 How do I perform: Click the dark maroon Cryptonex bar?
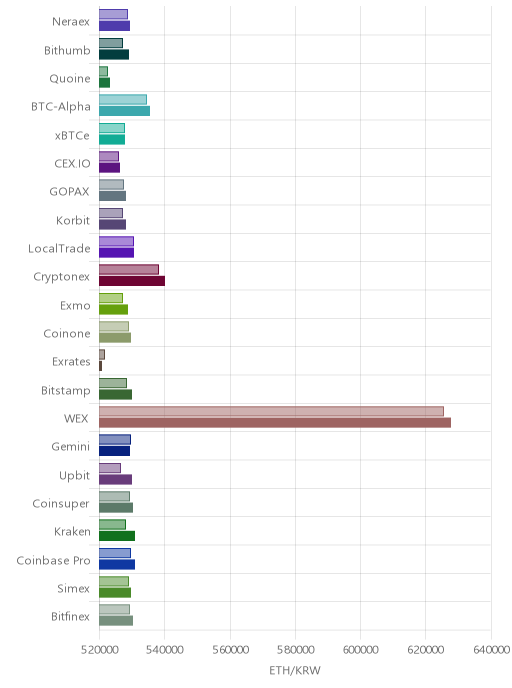[x=132, y=281]
